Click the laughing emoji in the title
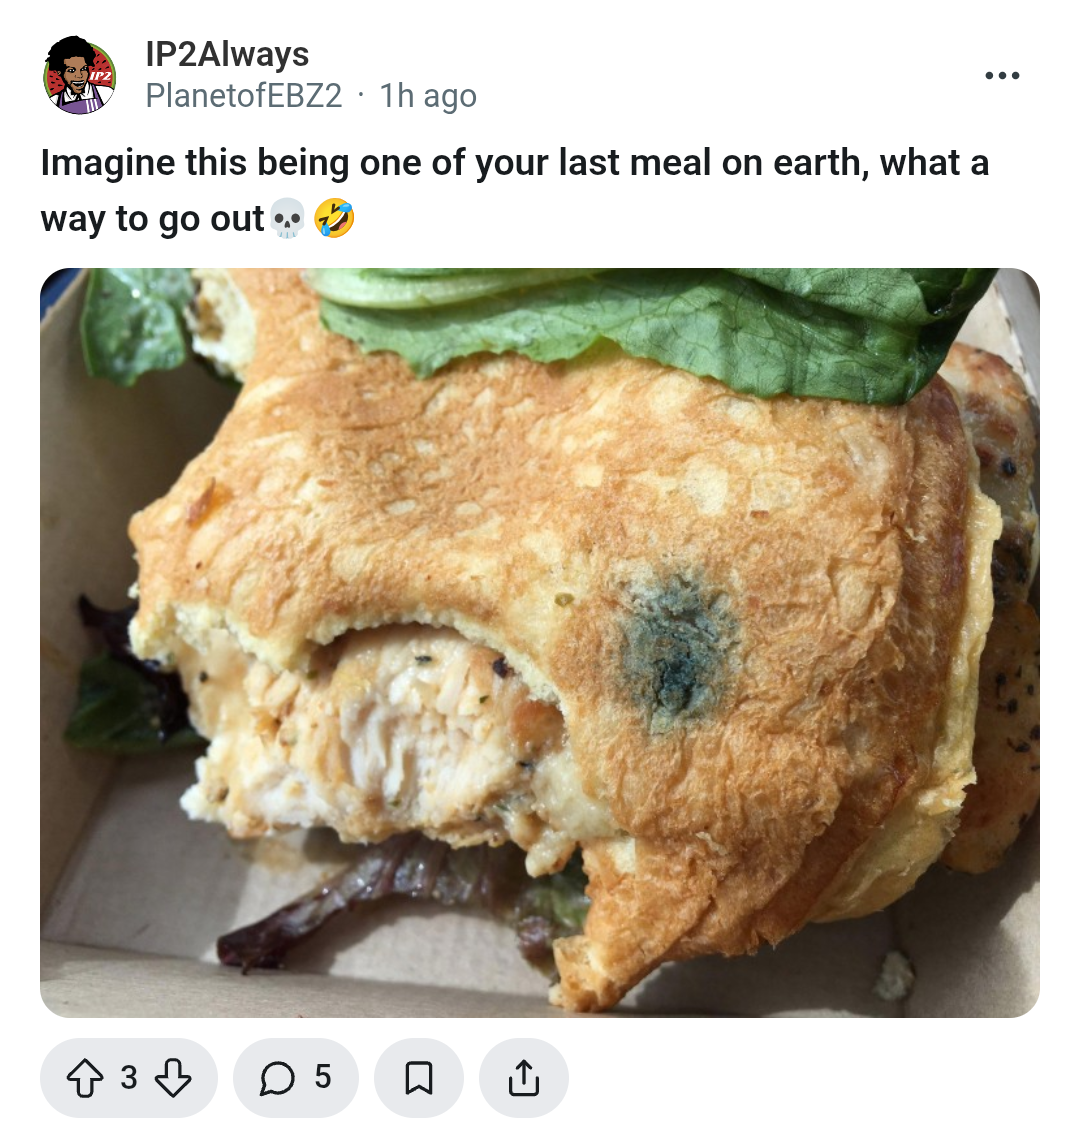 click(334, 218)
